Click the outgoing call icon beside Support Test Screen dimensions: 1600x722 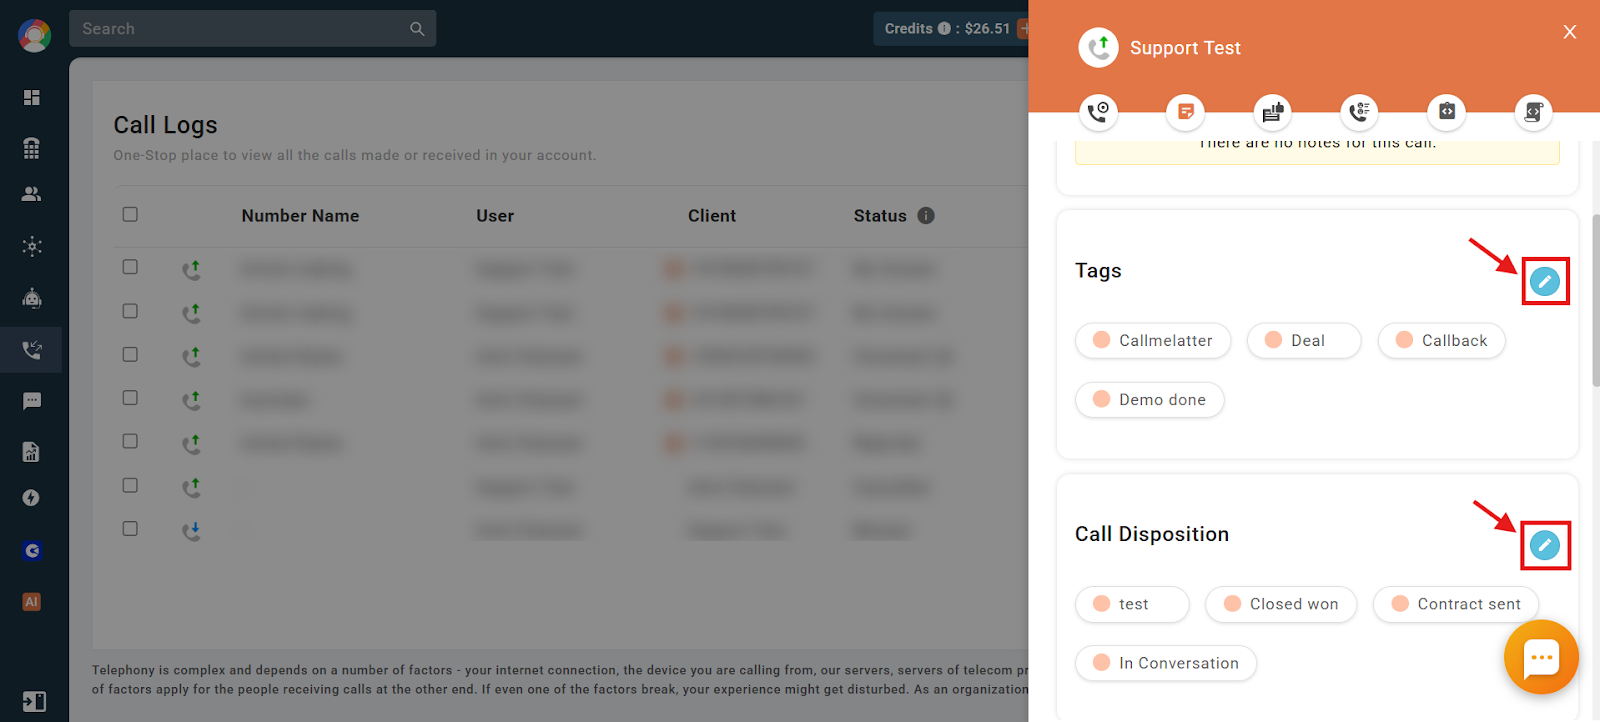tap(1098, 48)
